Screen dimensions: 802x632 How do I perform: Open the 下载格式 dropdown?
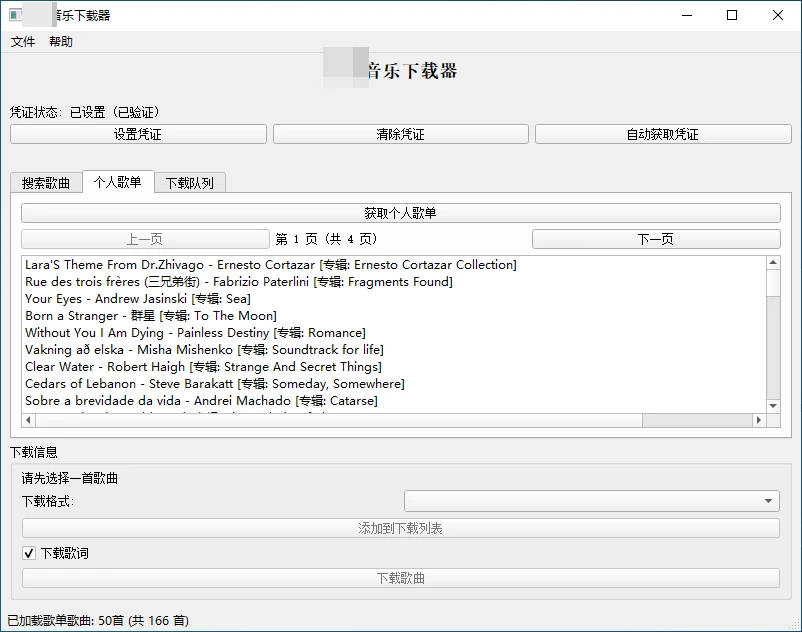click(591, 501)
